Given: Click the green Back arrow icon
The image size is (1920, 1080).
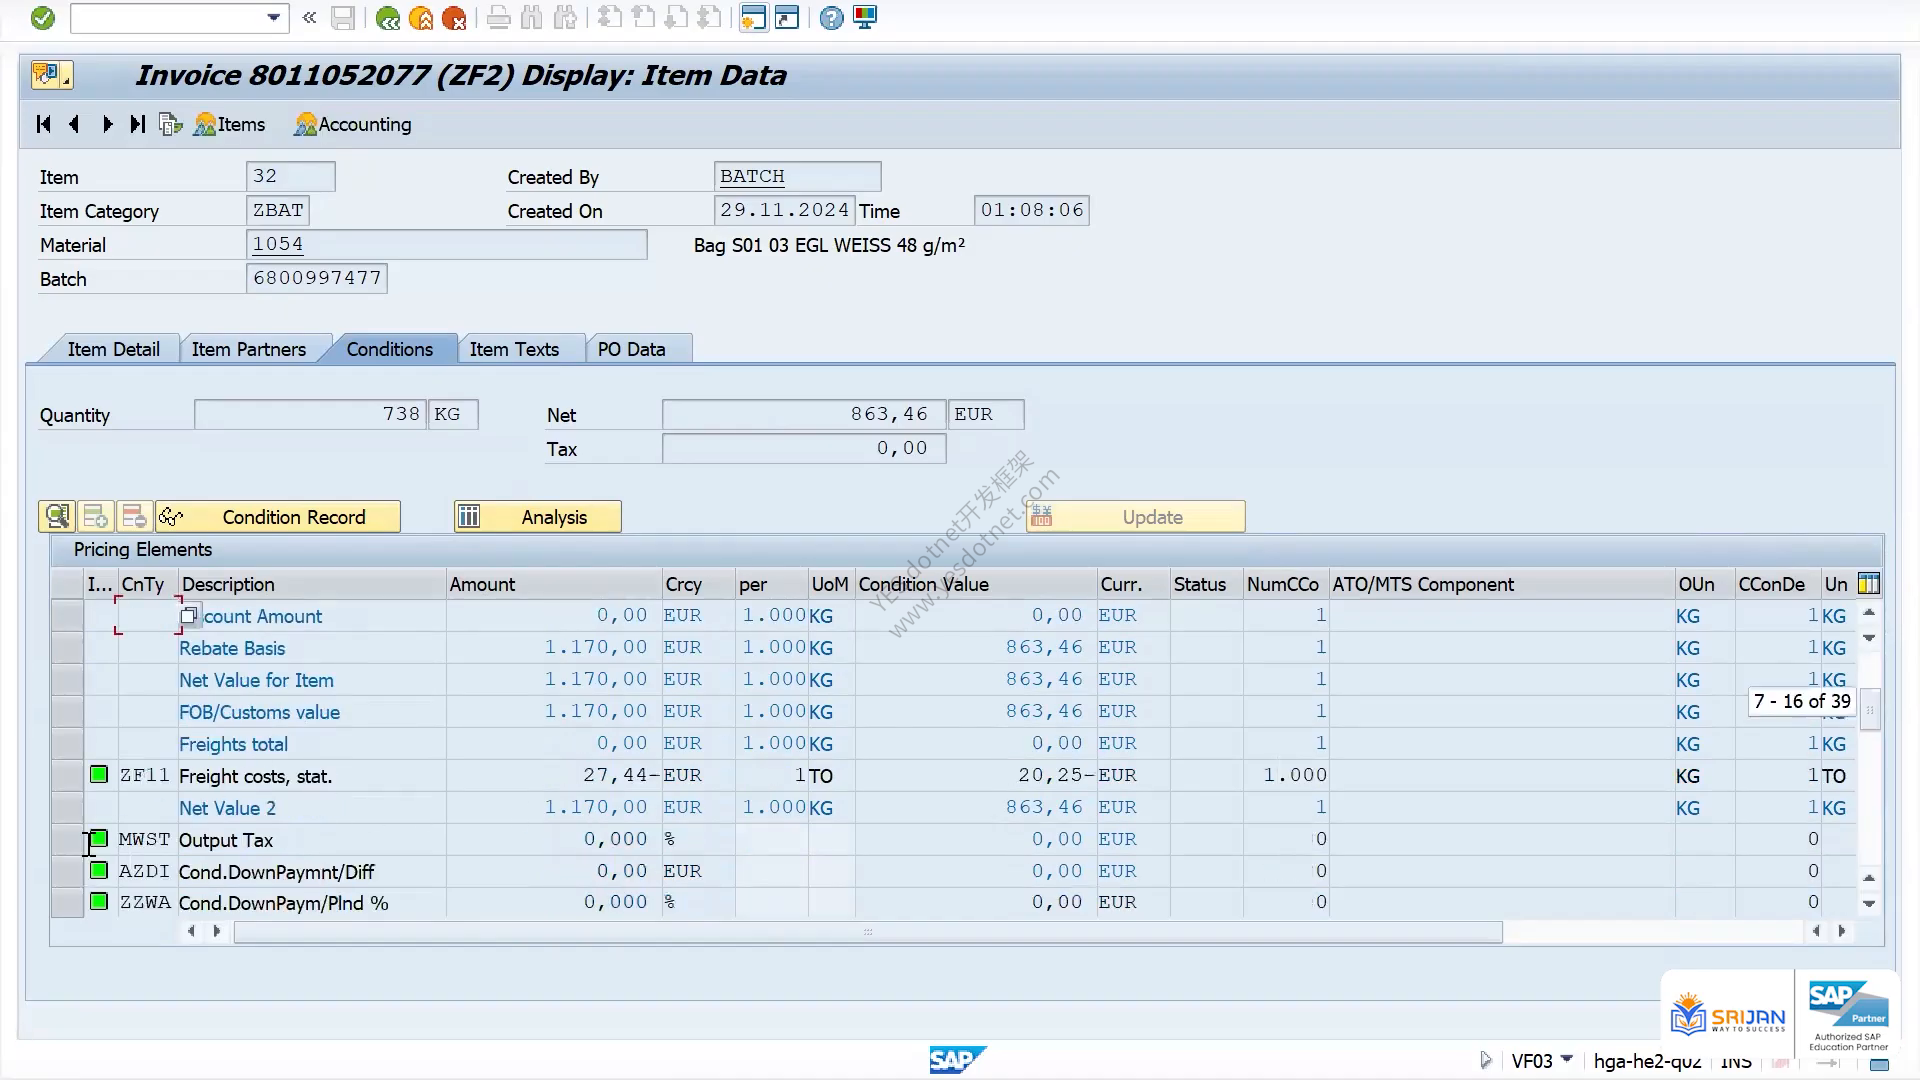Looking at the screenshot, I should tap(387, 18).
